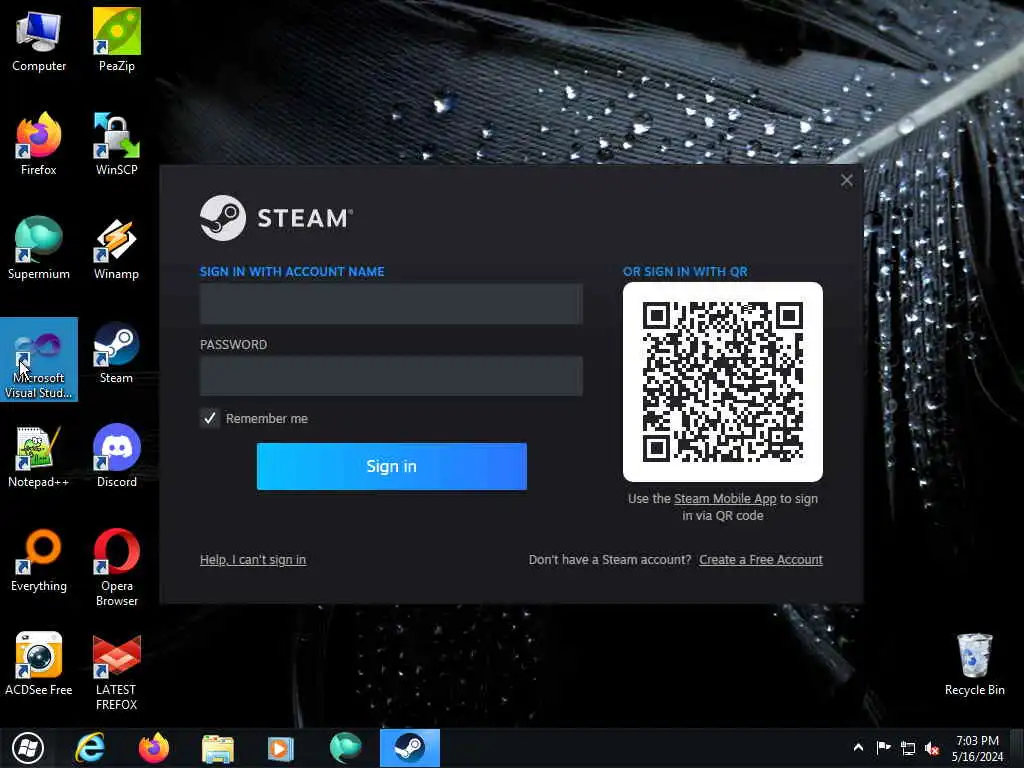
Task: Click the Steam taskbar button
Action: click(409, 748)
